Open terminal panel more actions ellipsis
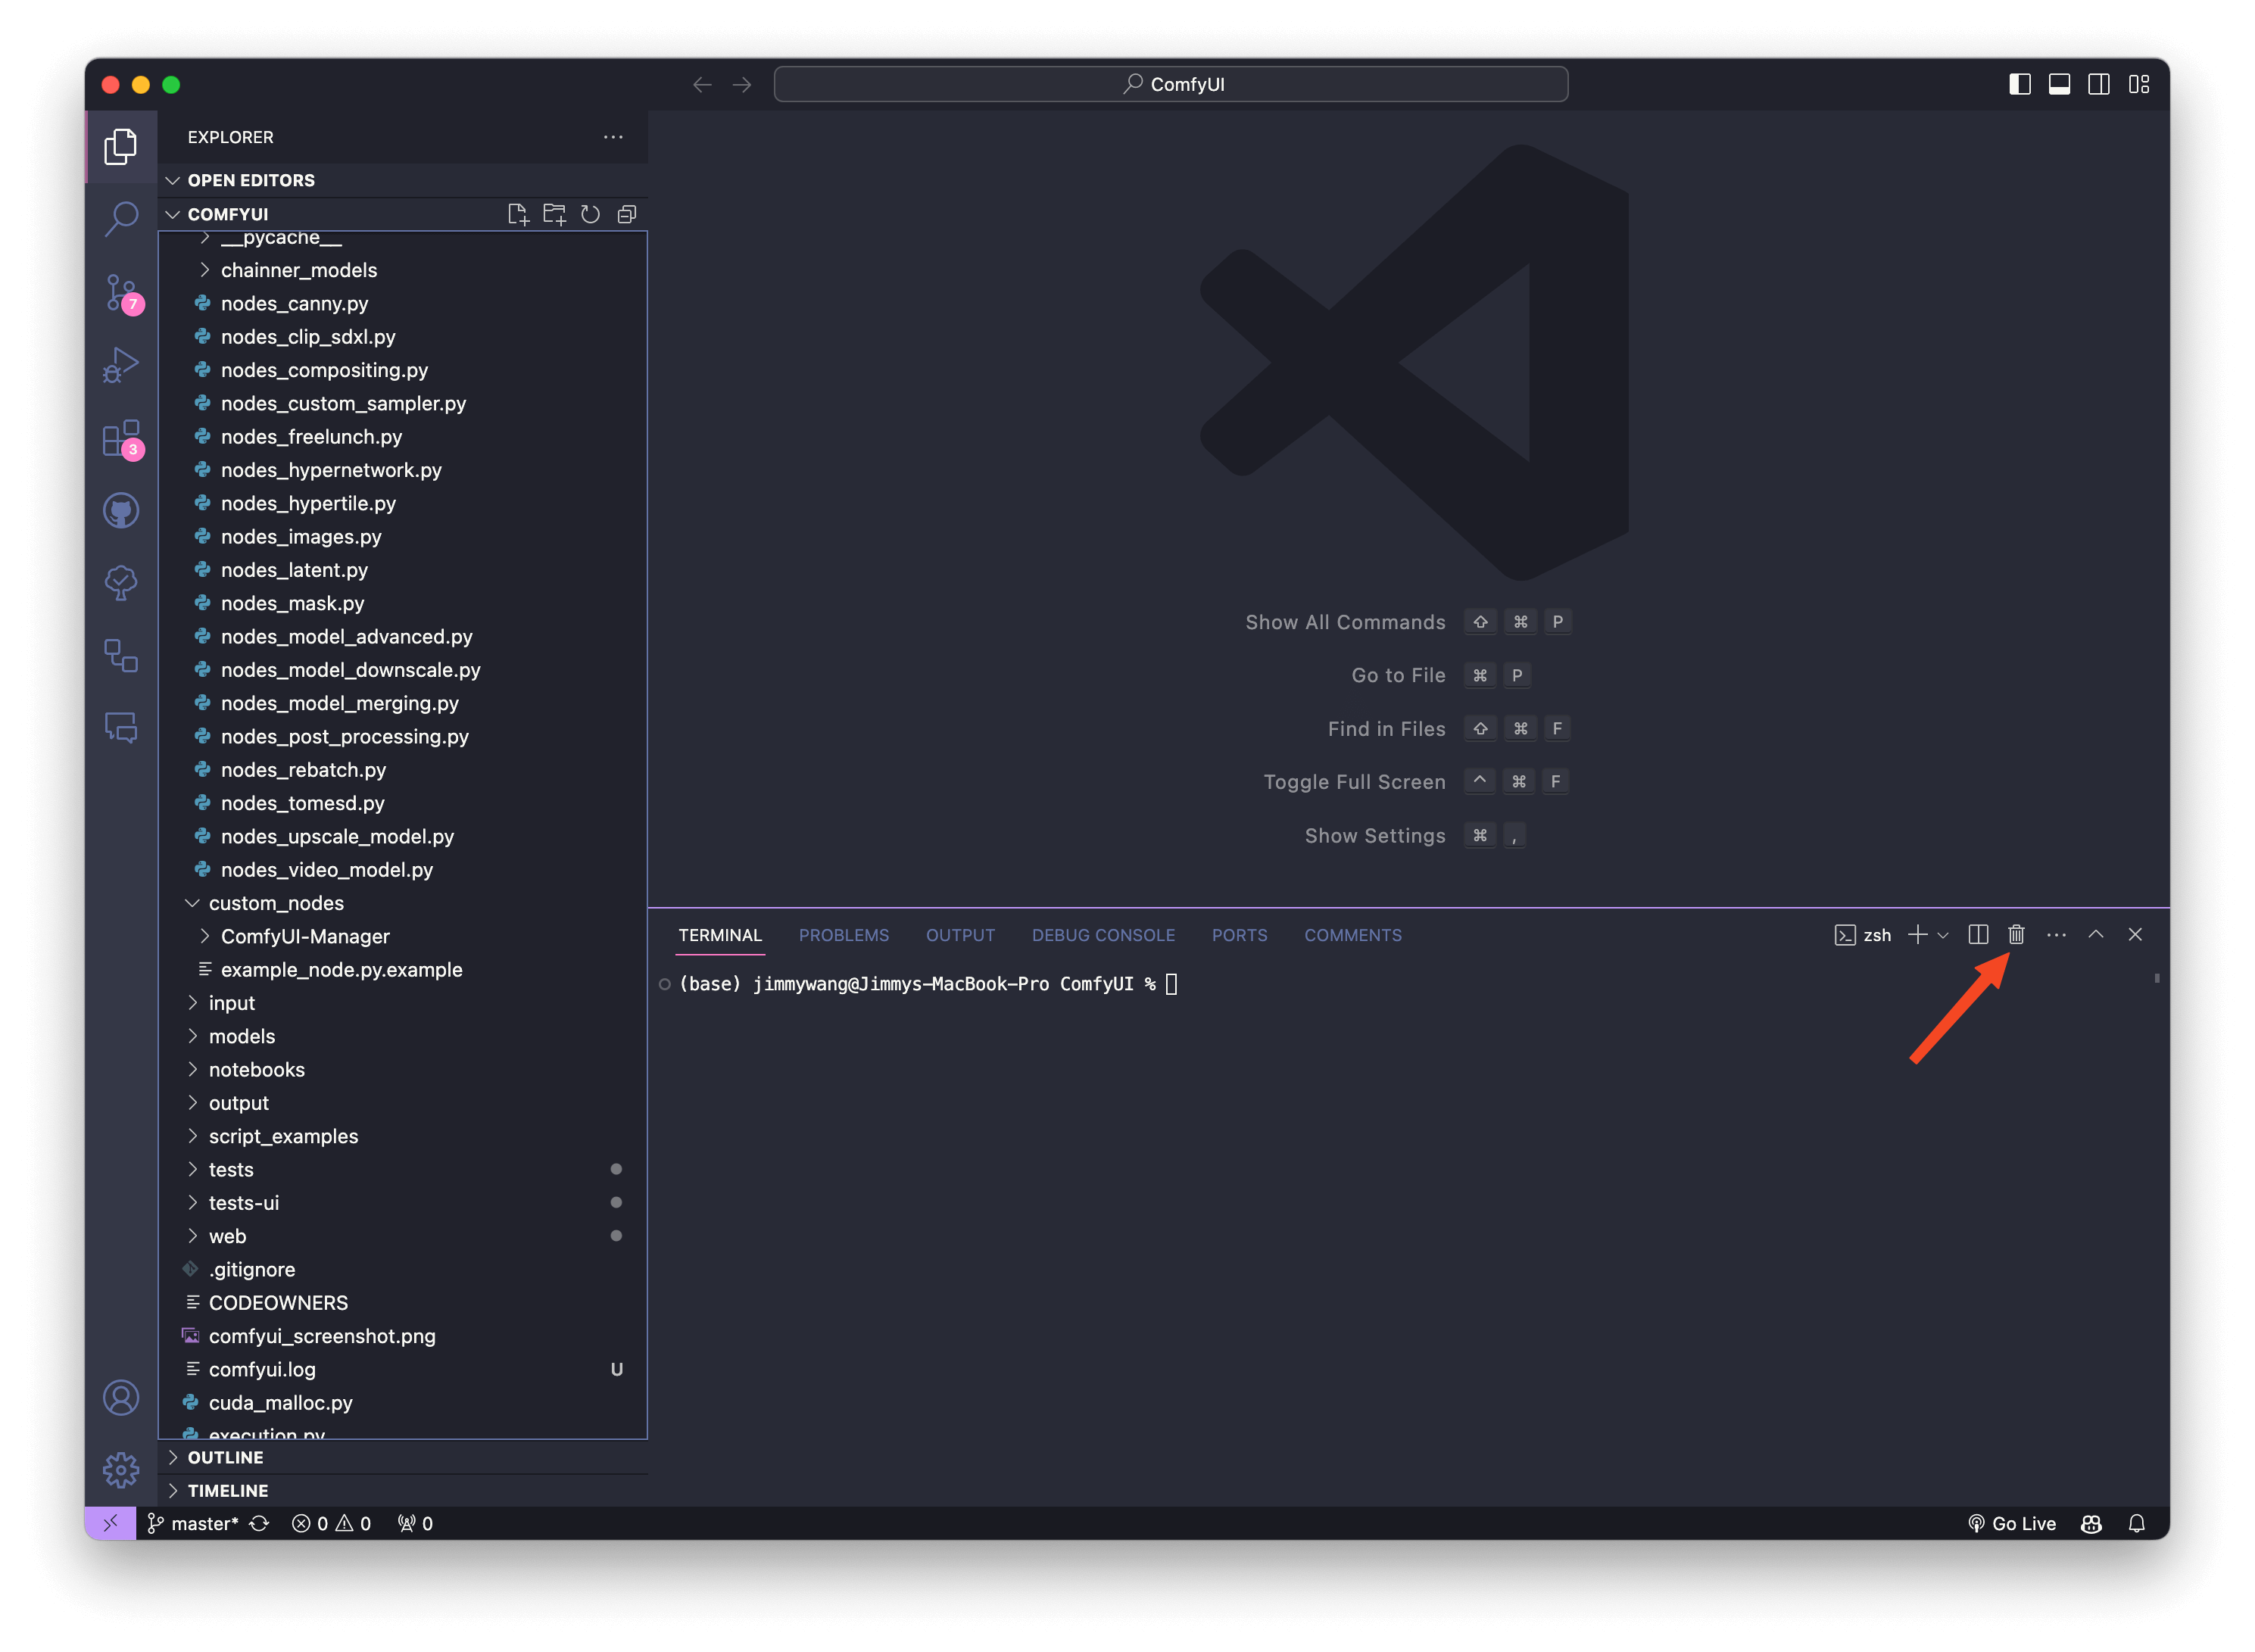2255x1652 pixels. (x=2056, y=934)
